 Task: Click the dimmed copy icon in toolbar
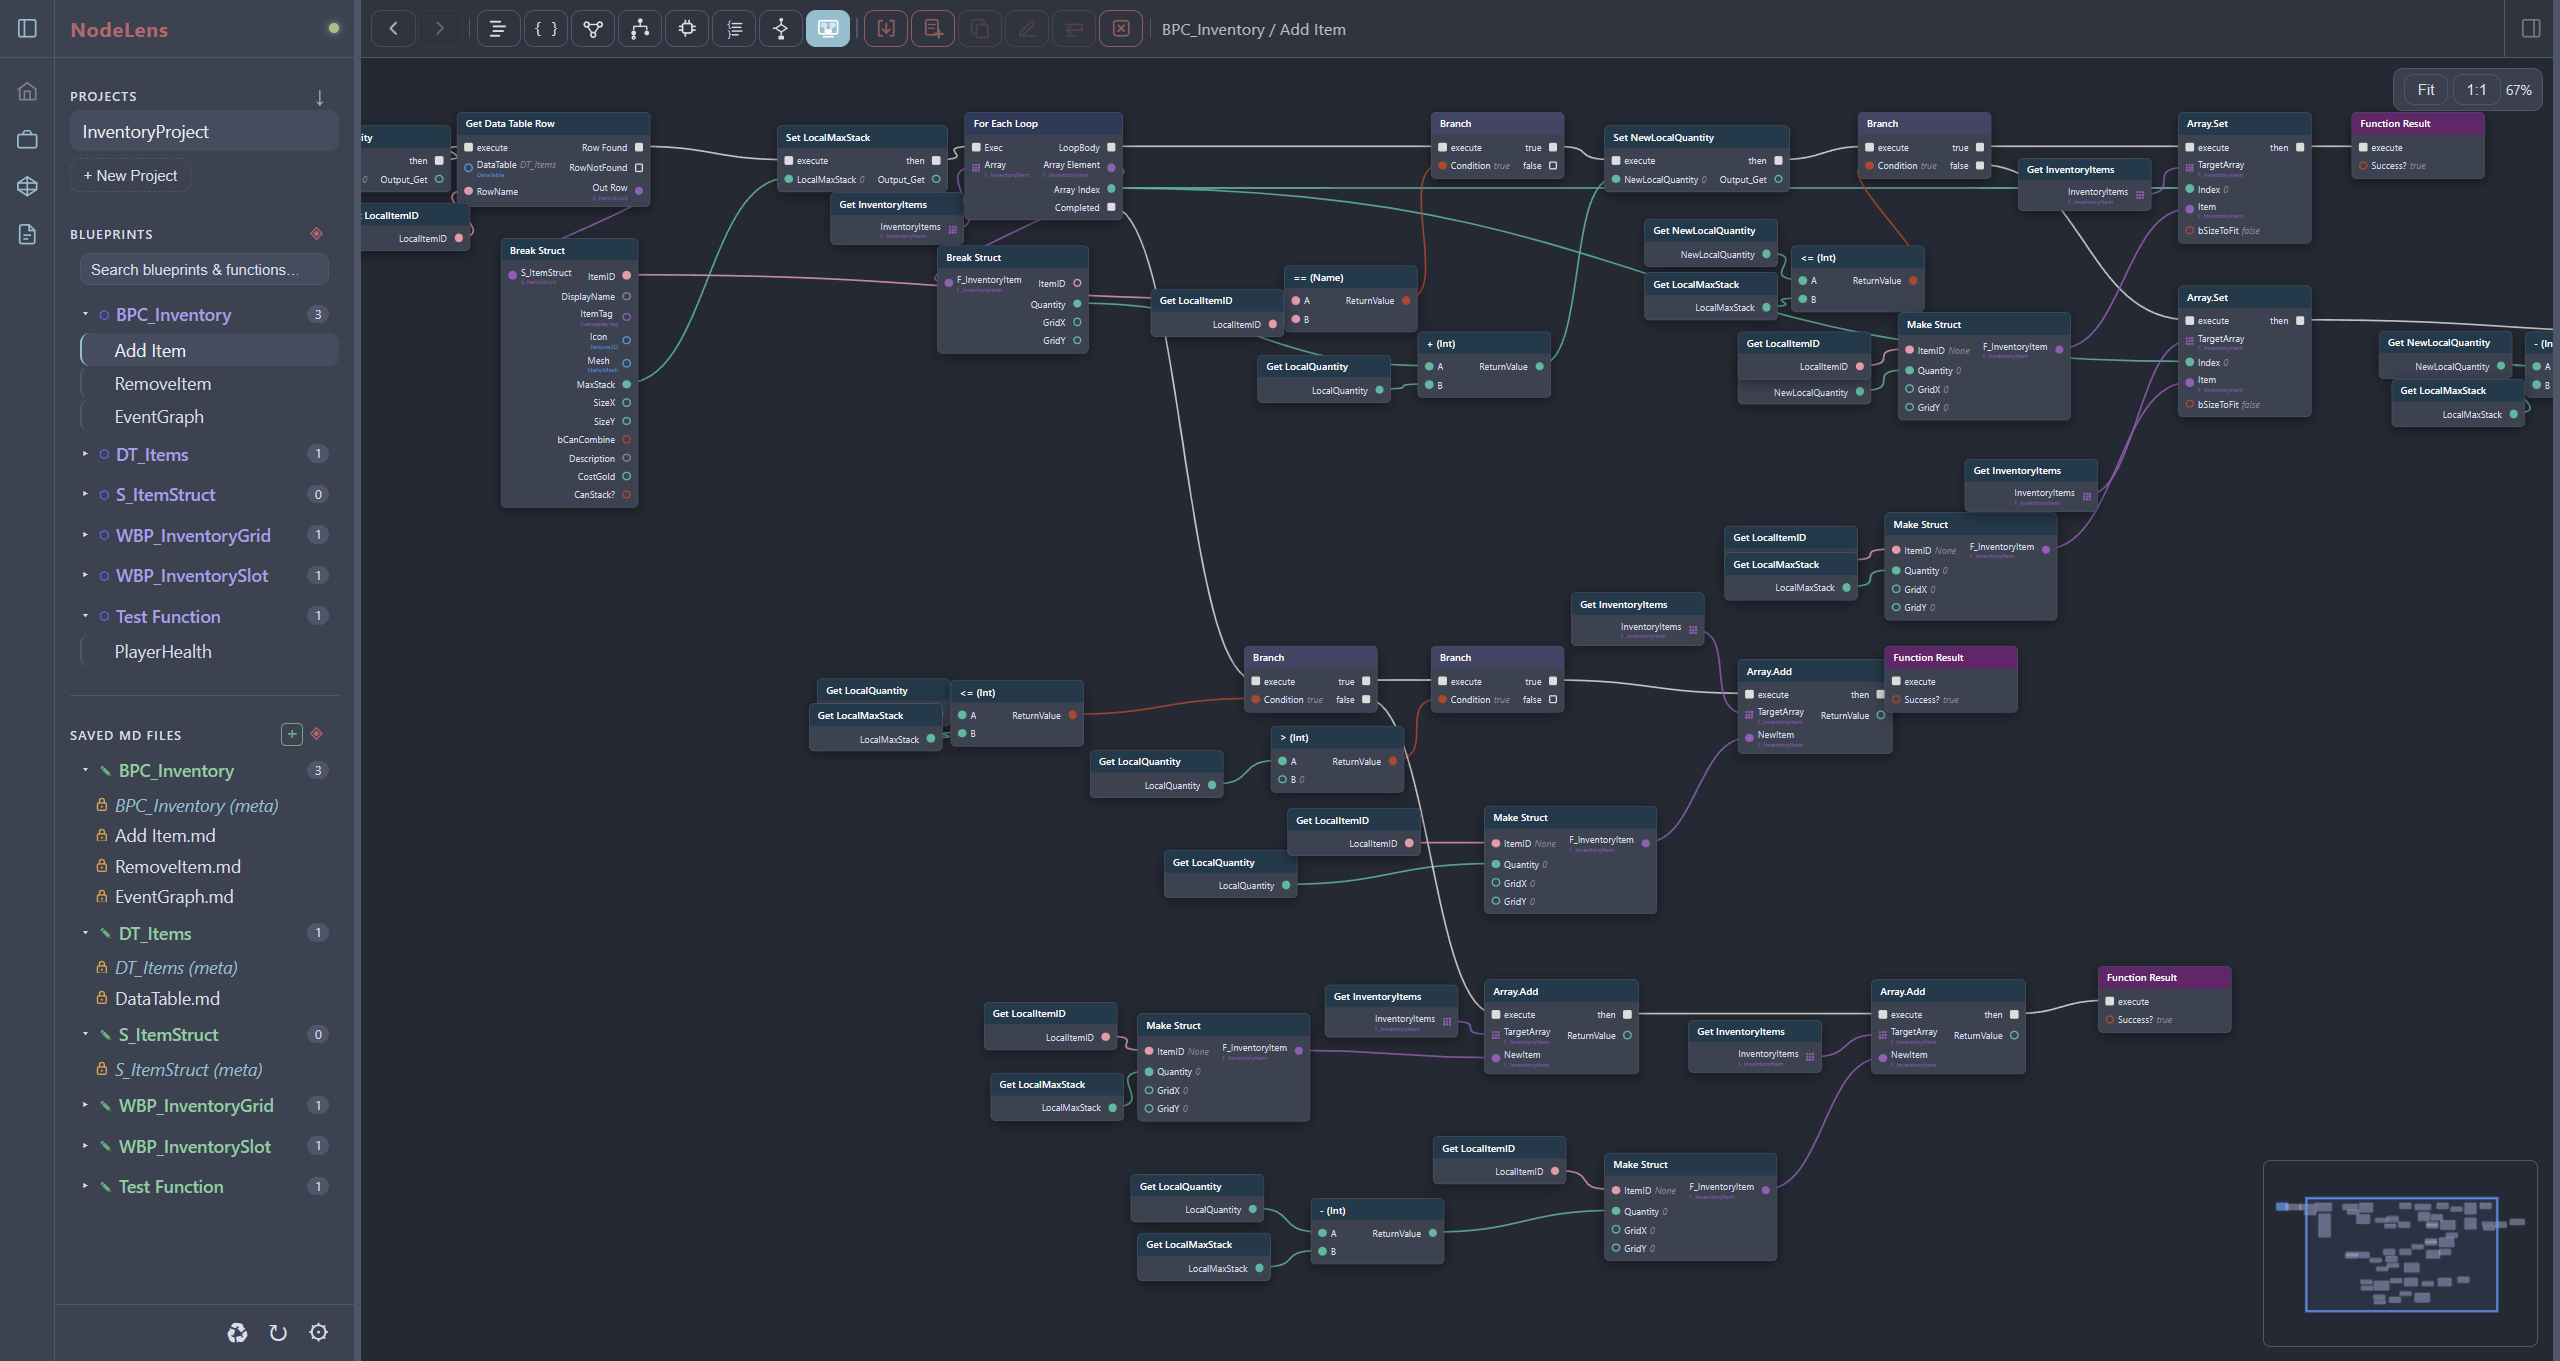[x=980, y=29]
